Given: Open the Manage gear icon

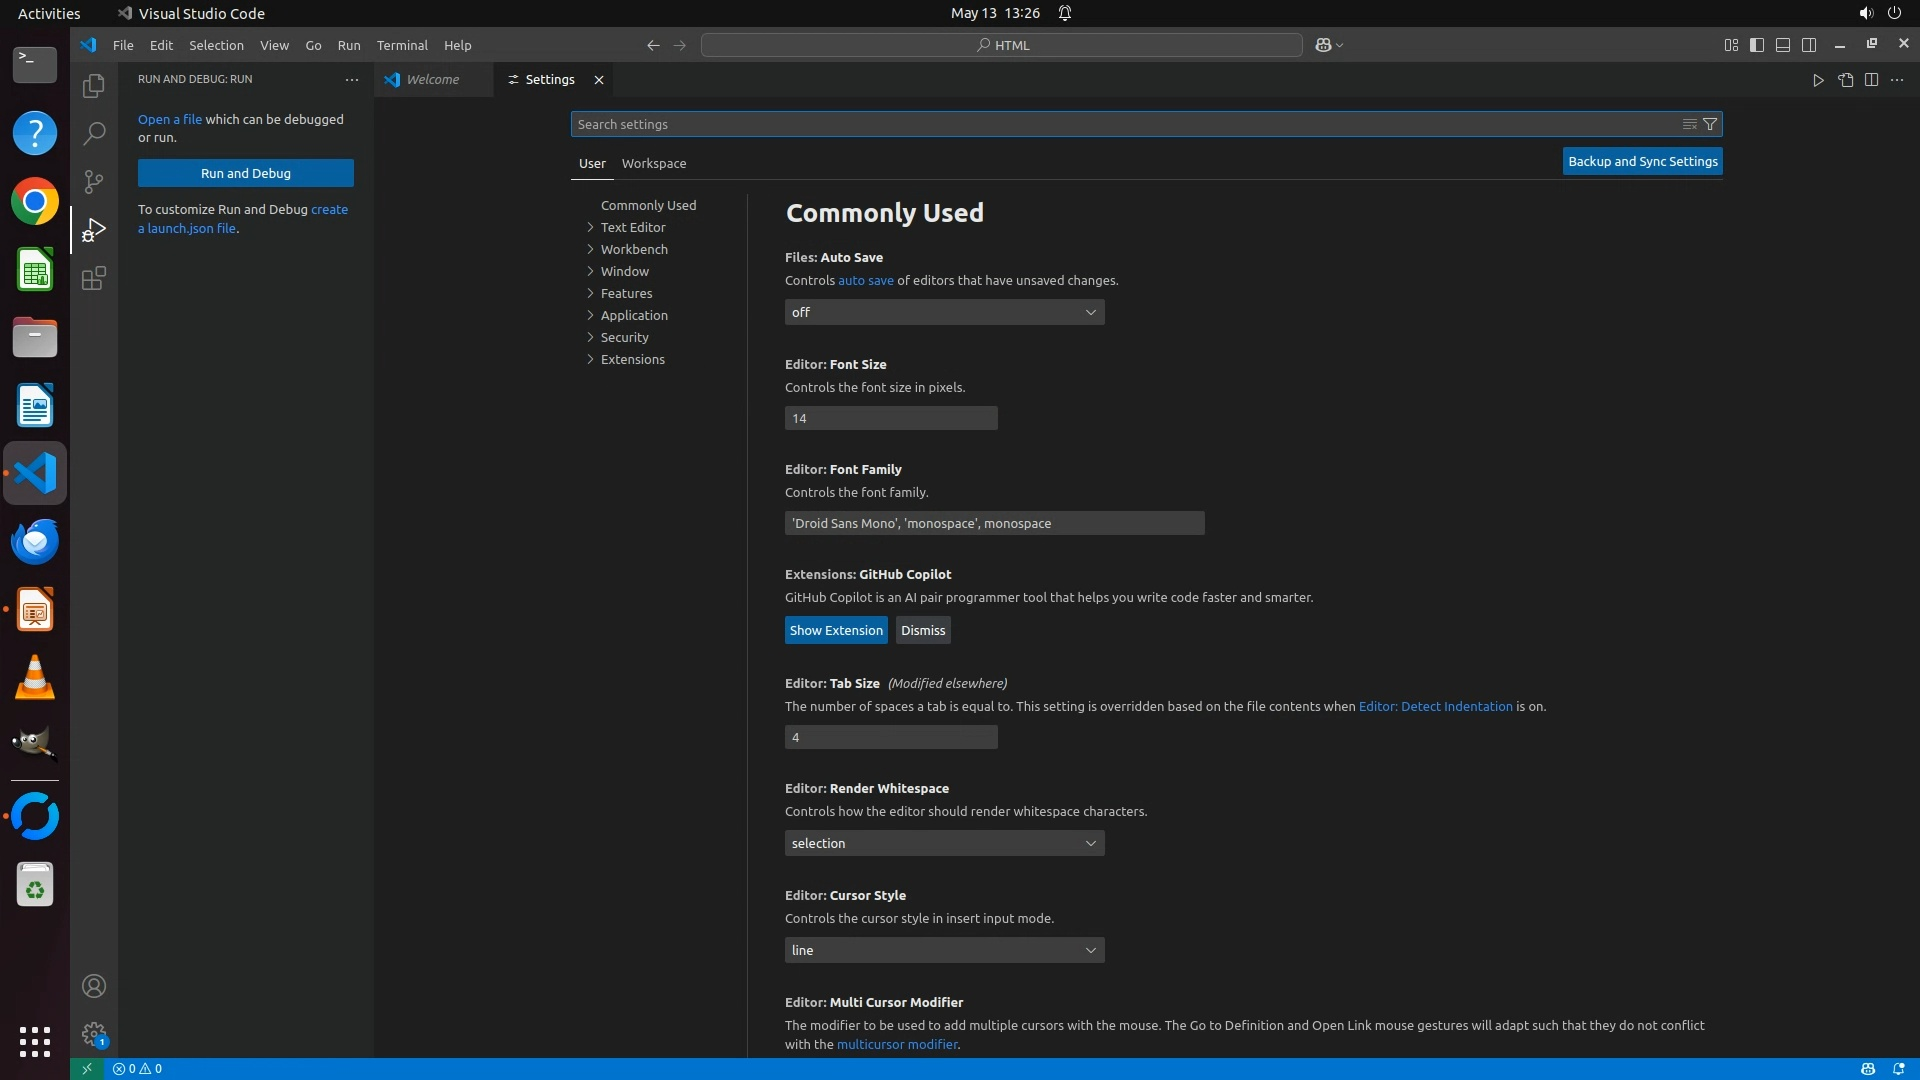Looking at the screenshot, I should [x=93, y=1033].
